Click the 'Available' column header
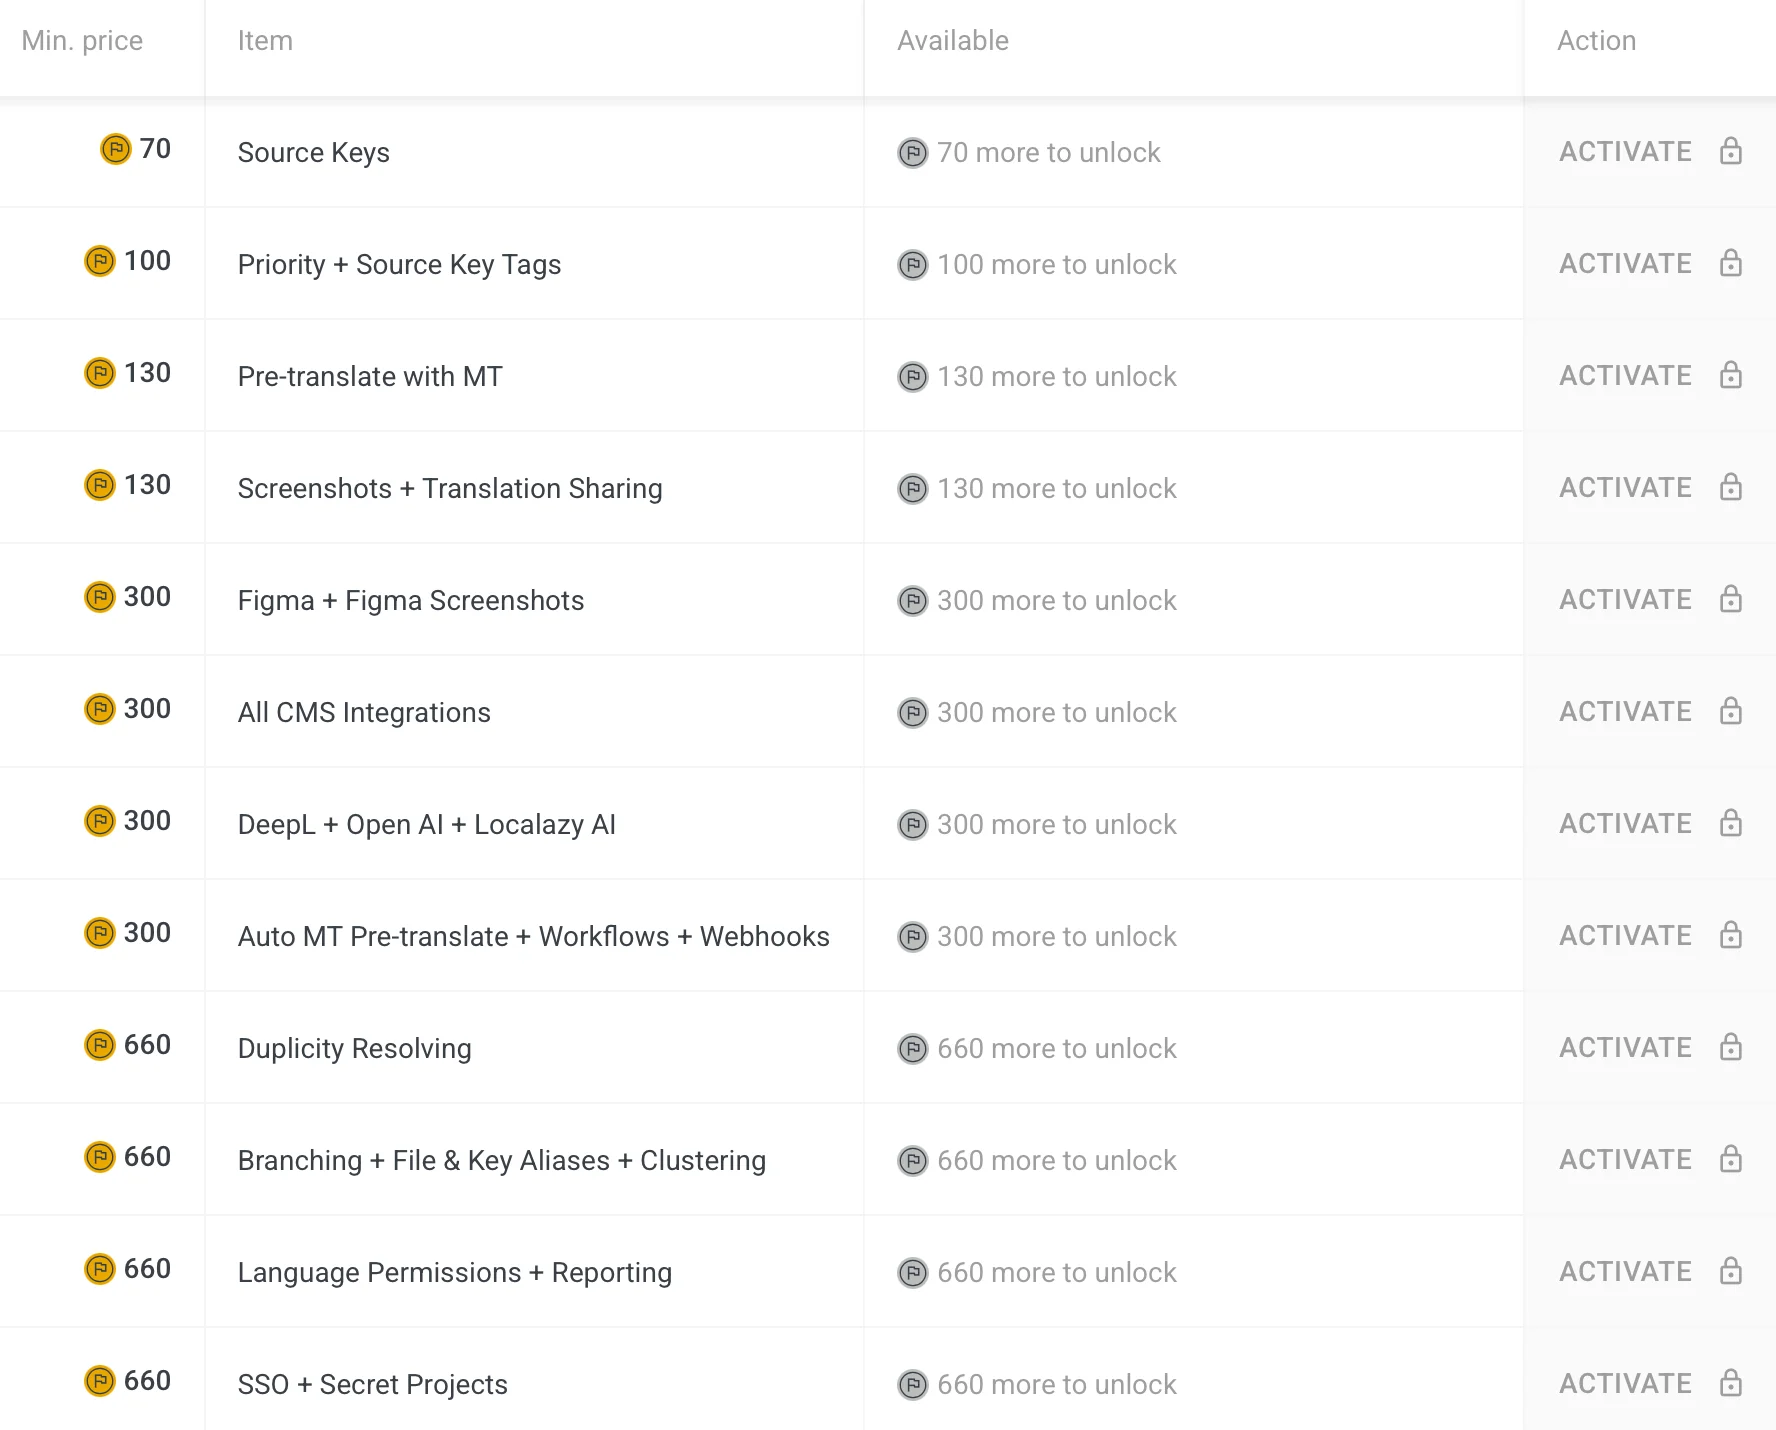The image size is (1776, 1430). click(952, 41)
